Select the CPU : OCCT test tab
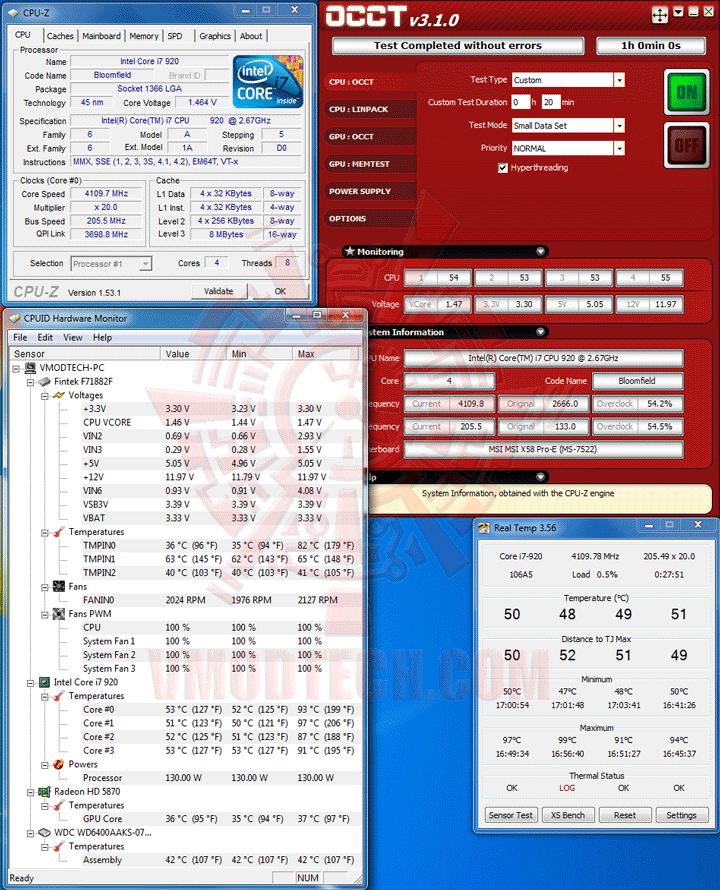 [370, 82]
